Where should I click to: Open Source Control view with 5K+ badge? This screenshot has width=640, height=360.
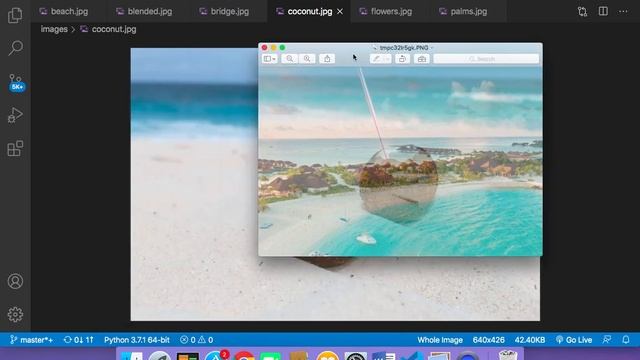tap(16, 82)
